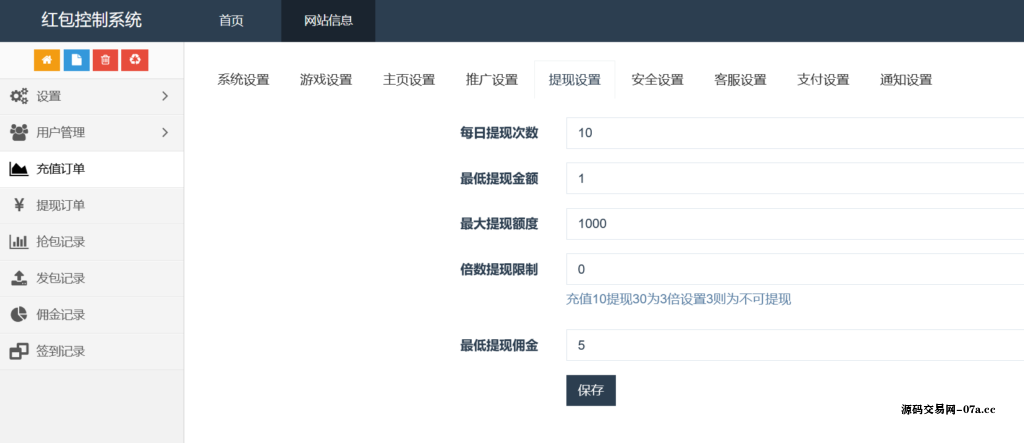The width and height of the screenshot is (1024, 443).
Task: Switch to the 支付设置 tab
Action: (823, 80)
